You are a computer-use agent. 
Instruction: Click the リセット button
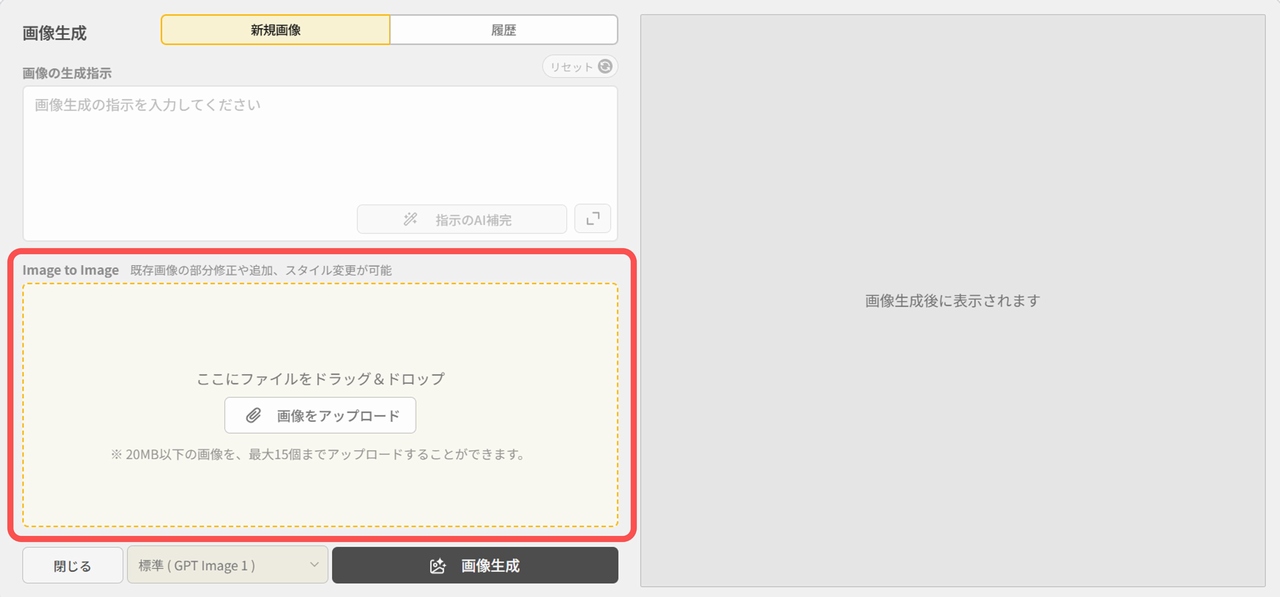[x=571, y=67]
